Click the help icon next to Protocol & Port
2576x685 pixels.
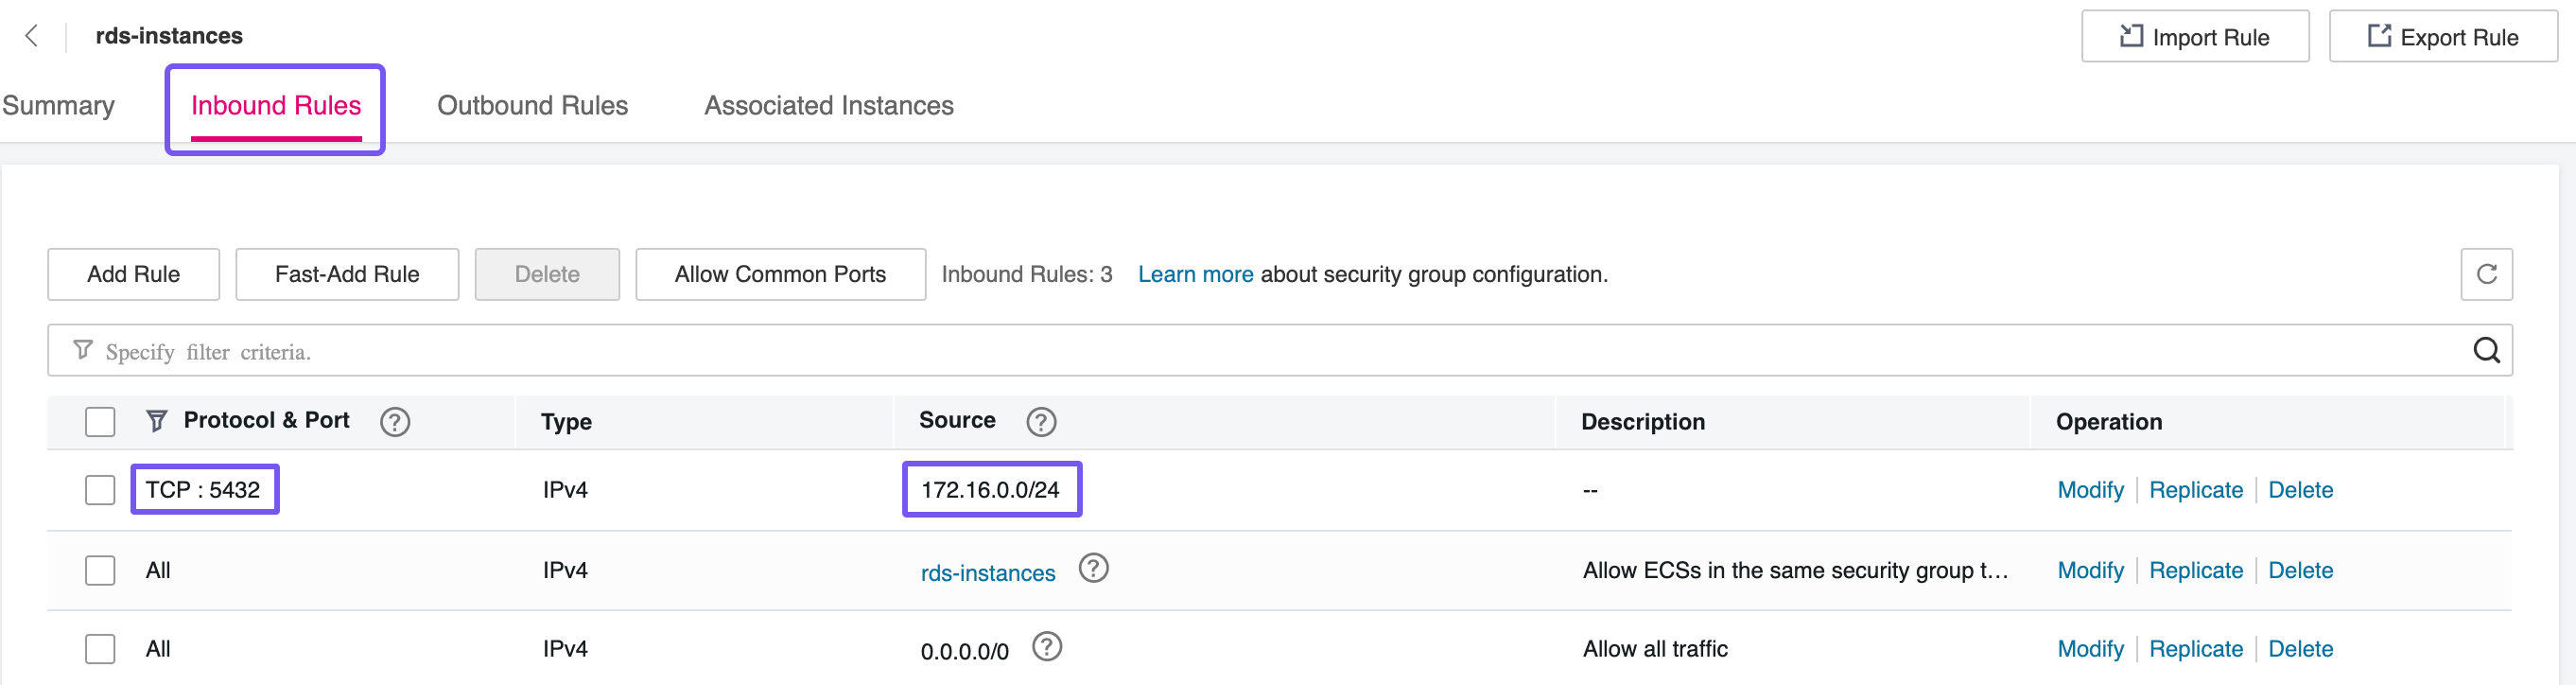tap(395, 422)
